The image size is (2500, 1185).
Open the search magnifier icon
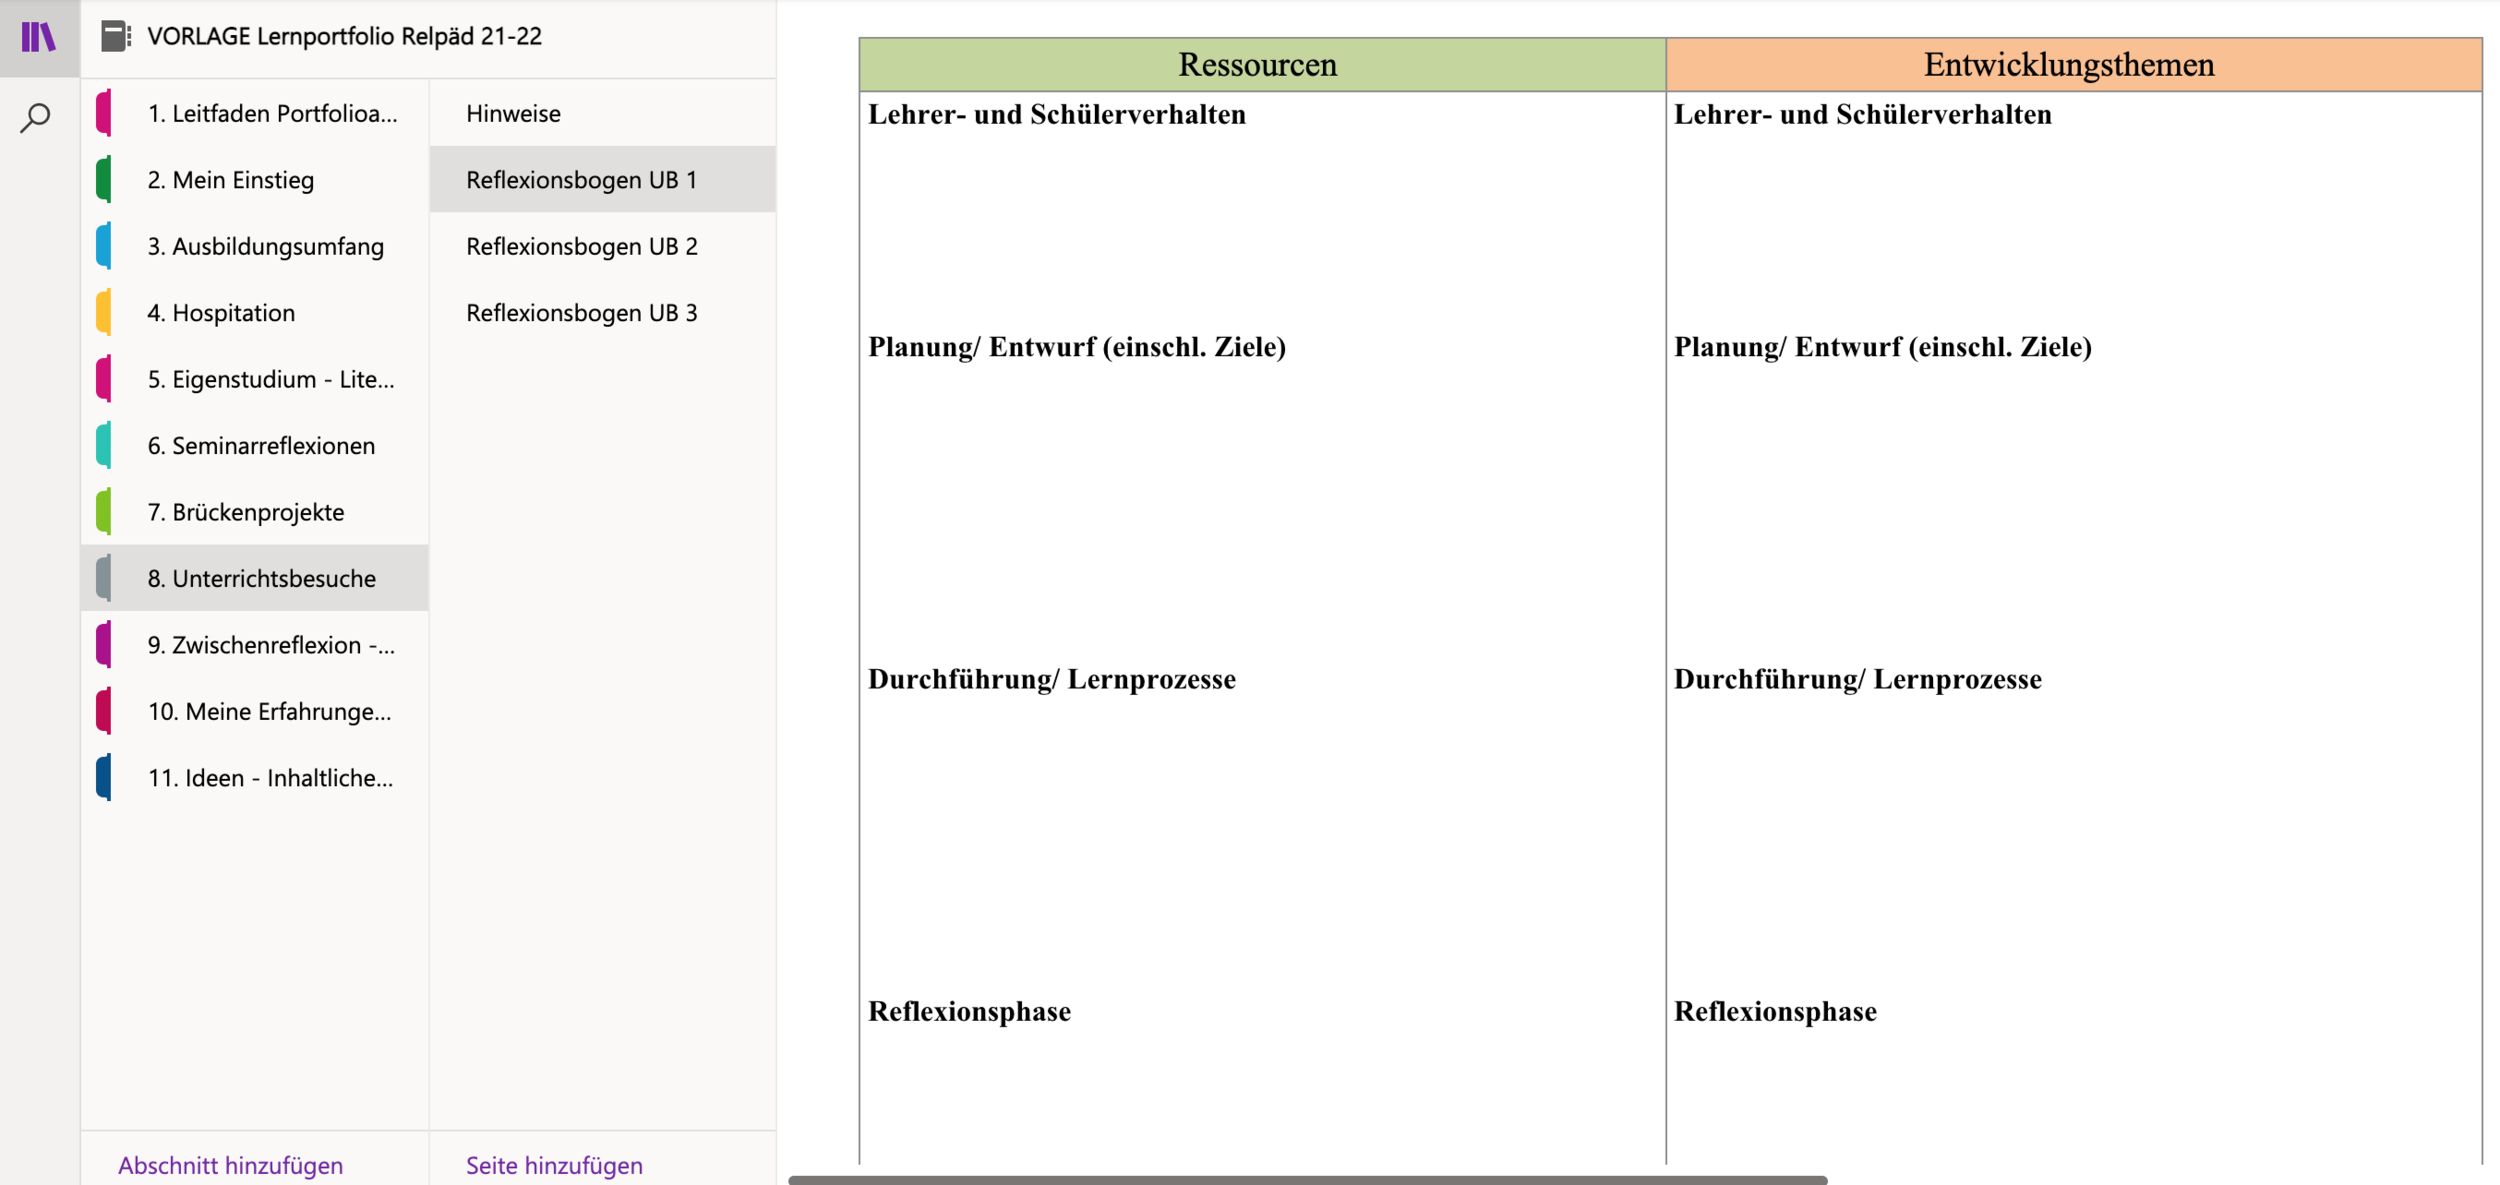click(x=36, y=118)
